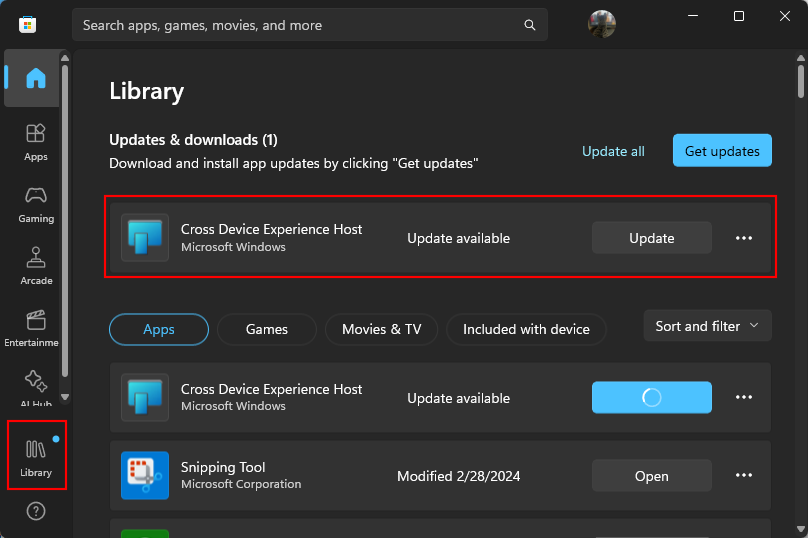Click the search magnifier icon
Image resolution: width=808 pixels, height=538 pixels.
coord(529,25)
